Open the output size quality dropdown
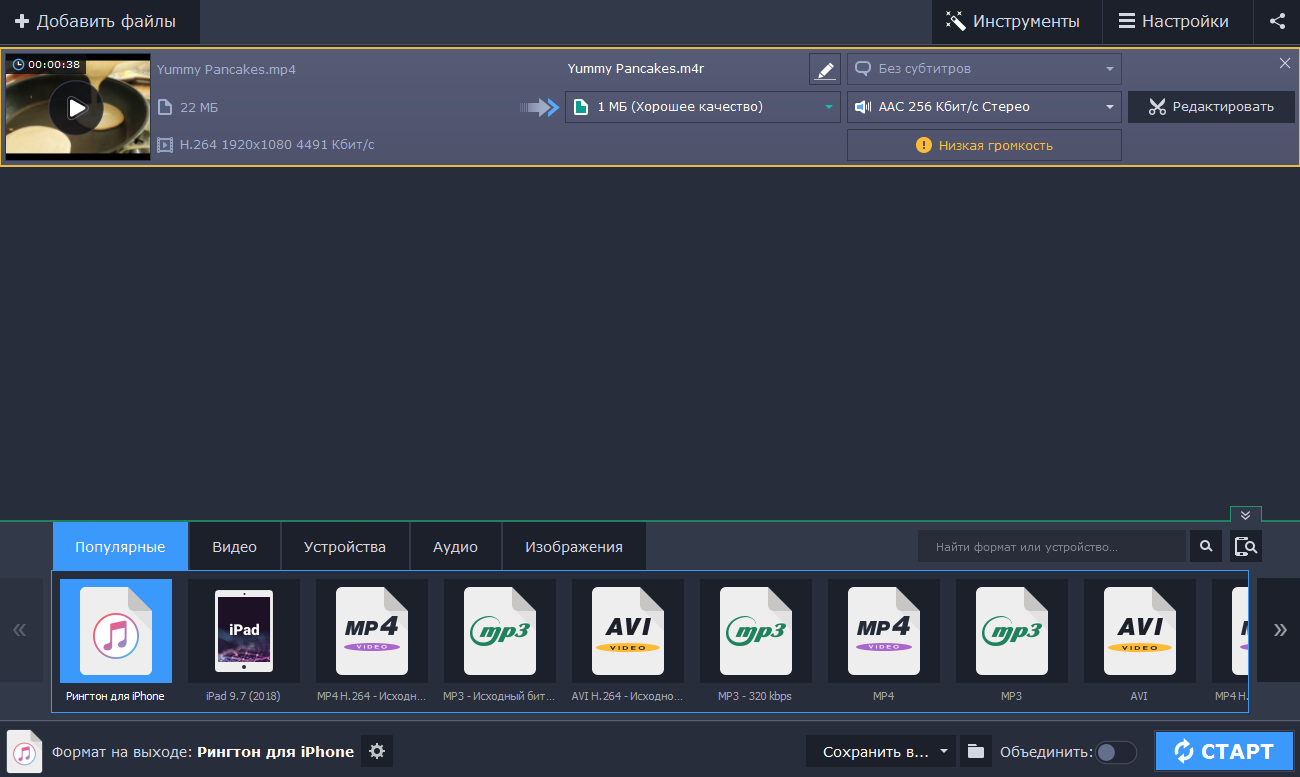 (702, 107)
